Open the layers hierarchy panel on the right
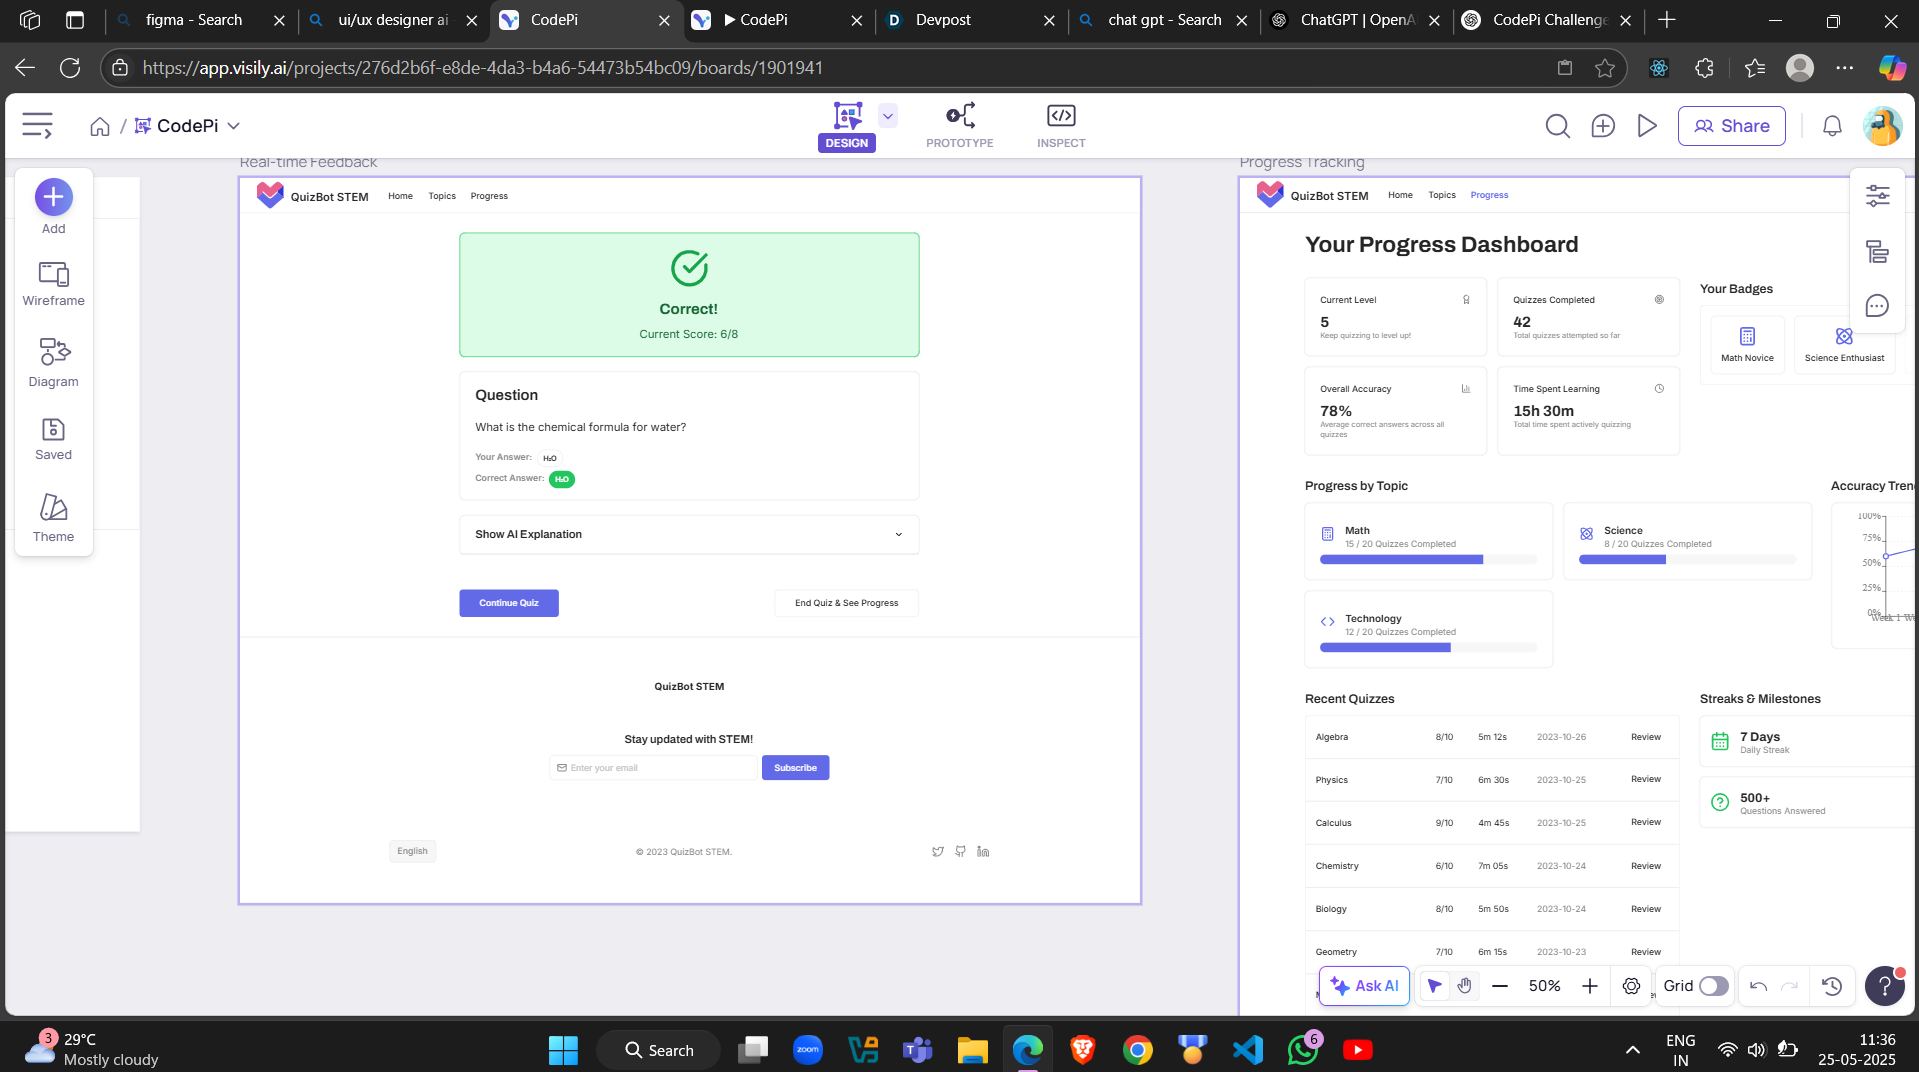 (x=1877, y=252)
